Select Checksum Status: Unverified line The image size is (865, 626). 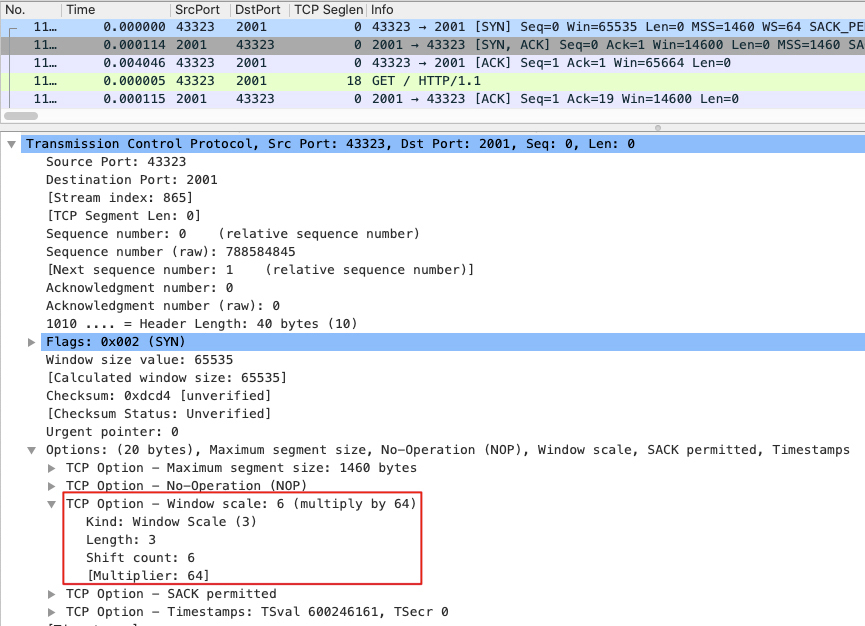coord(158,414)
